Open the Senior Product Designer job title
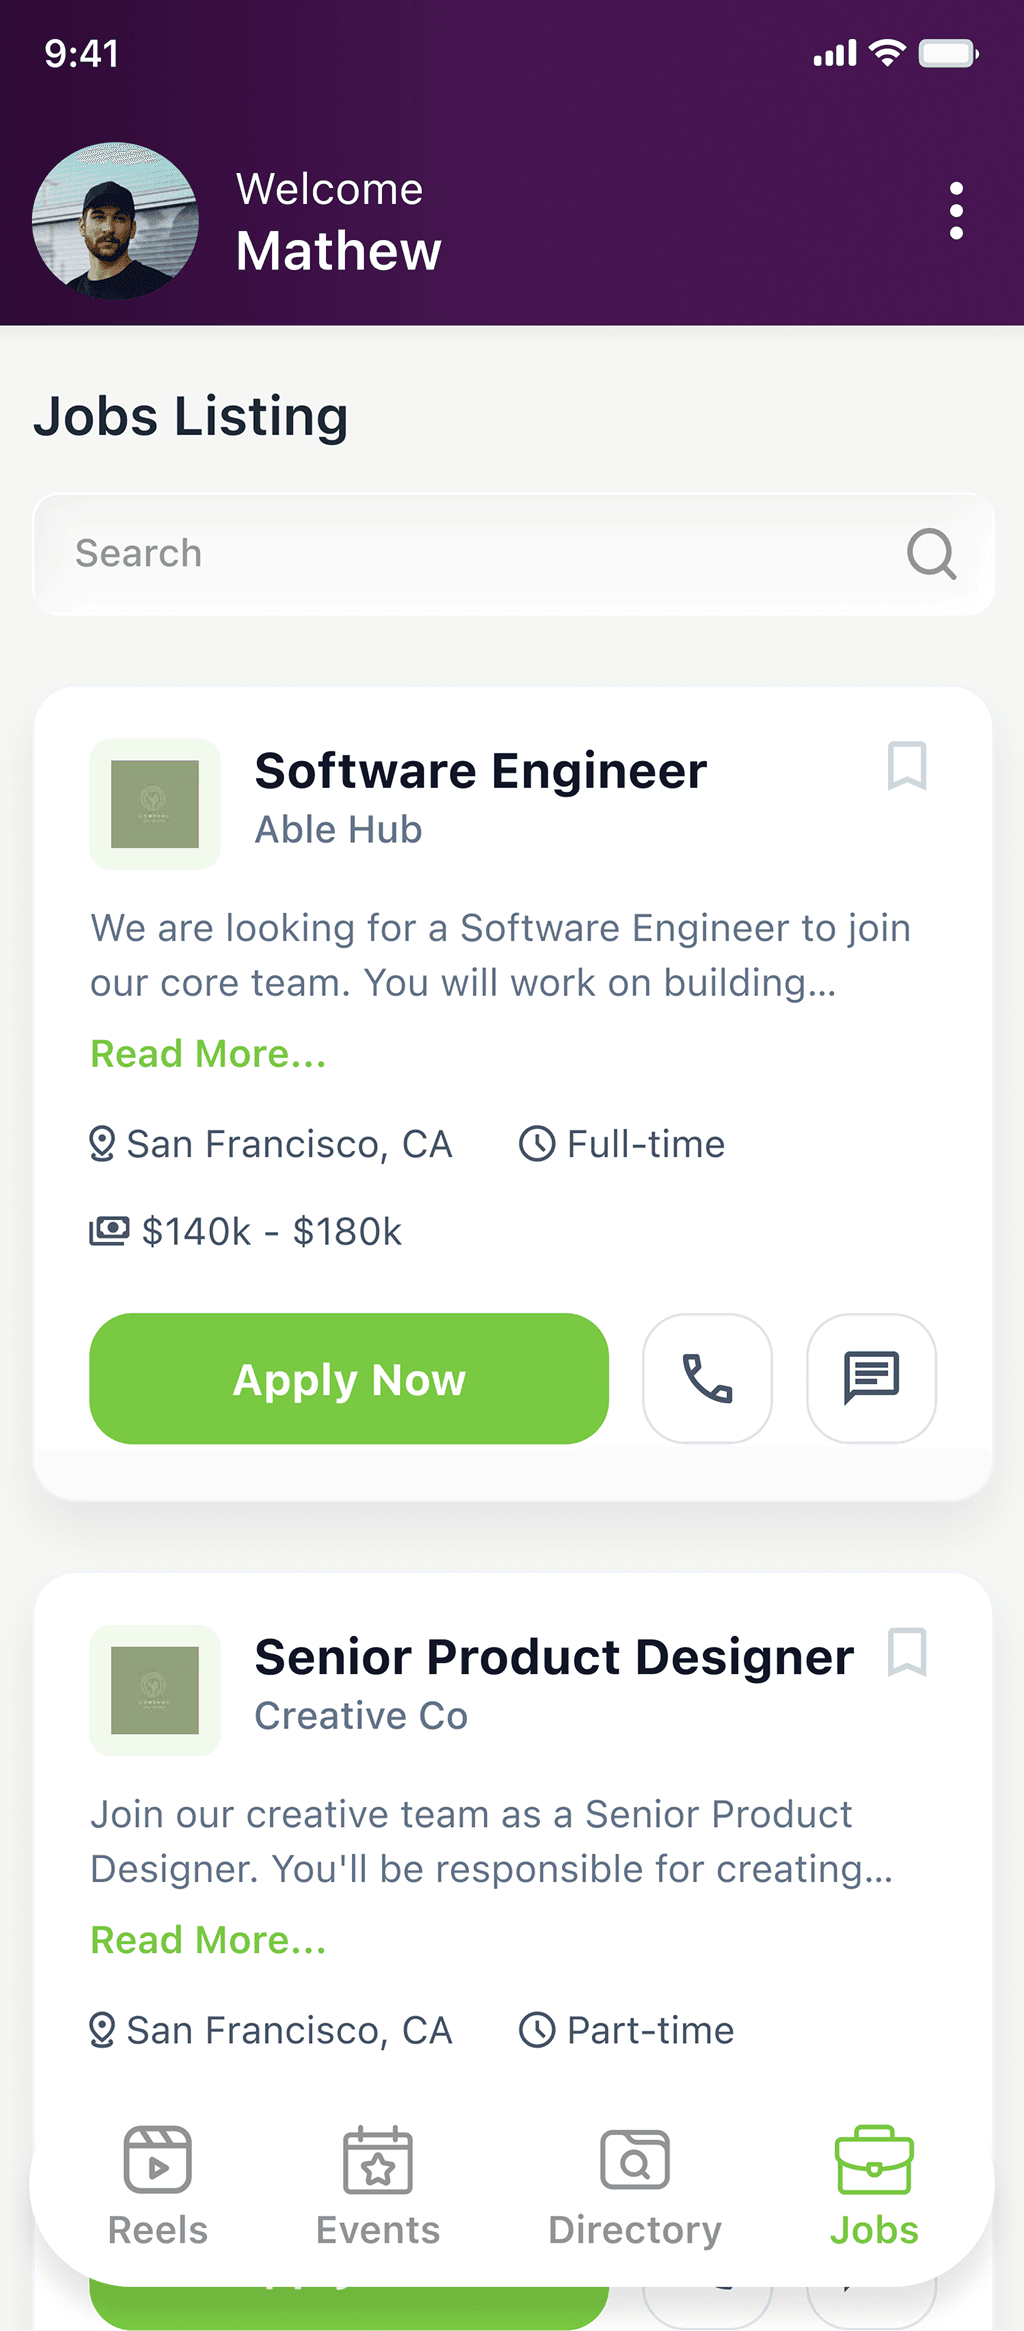This screenshot has height=2331, width=1024. coord(554,1657)
